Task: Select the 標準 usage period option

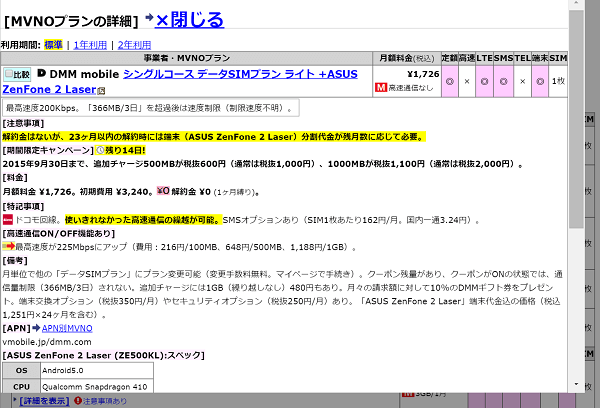Action: click(53, 45)
